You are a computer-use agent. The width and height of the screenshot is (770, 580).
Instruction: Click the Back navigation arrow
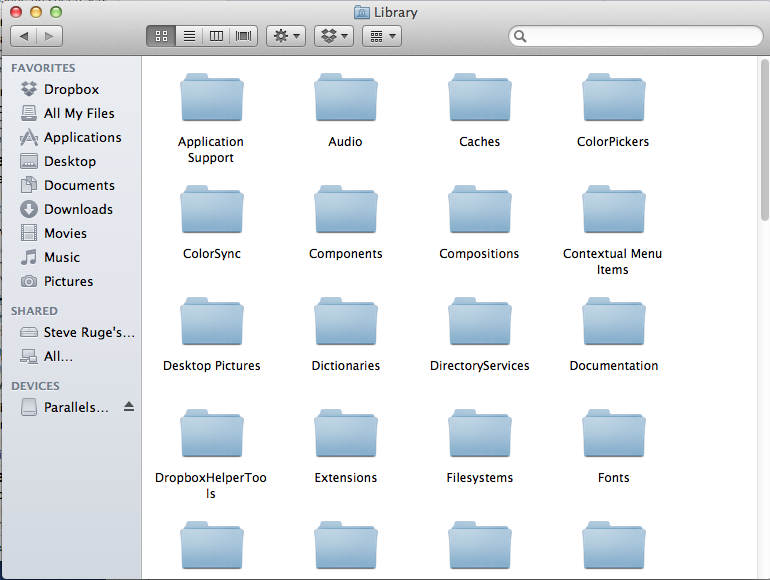coord(24,36)
